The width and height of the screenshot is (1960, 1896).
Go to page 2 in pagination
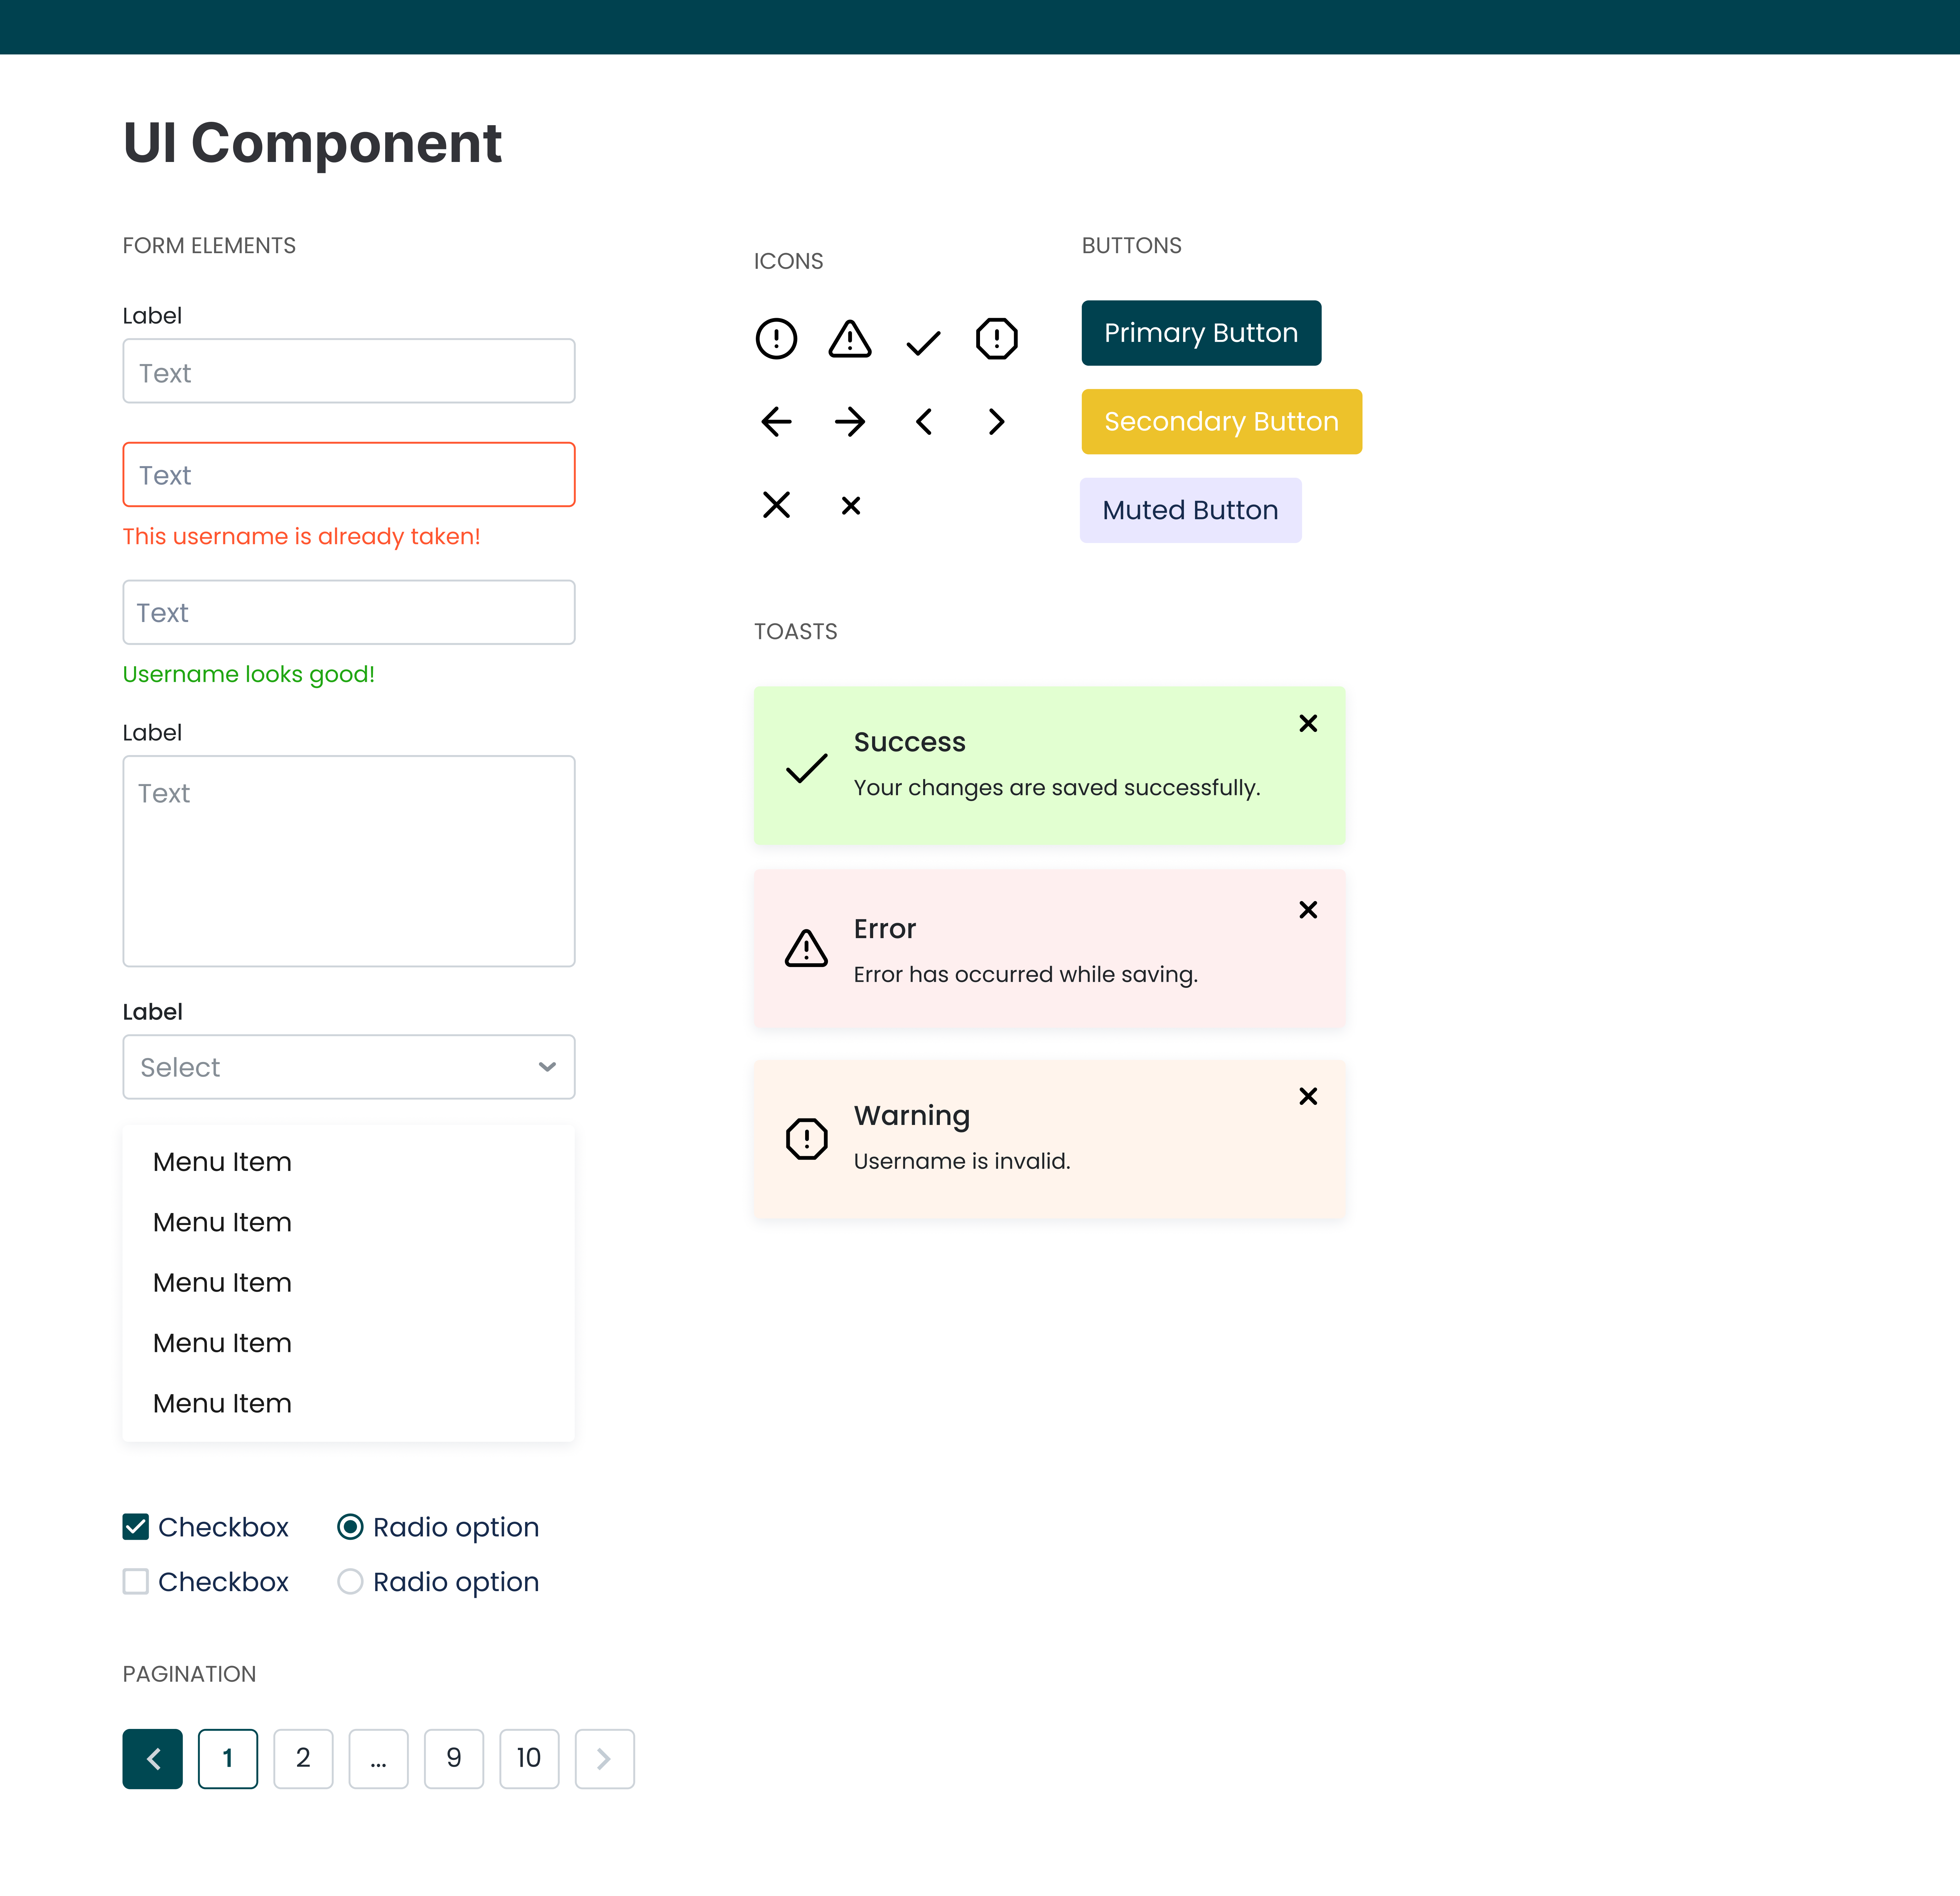pyautogui.click(x=303, y=1759)
